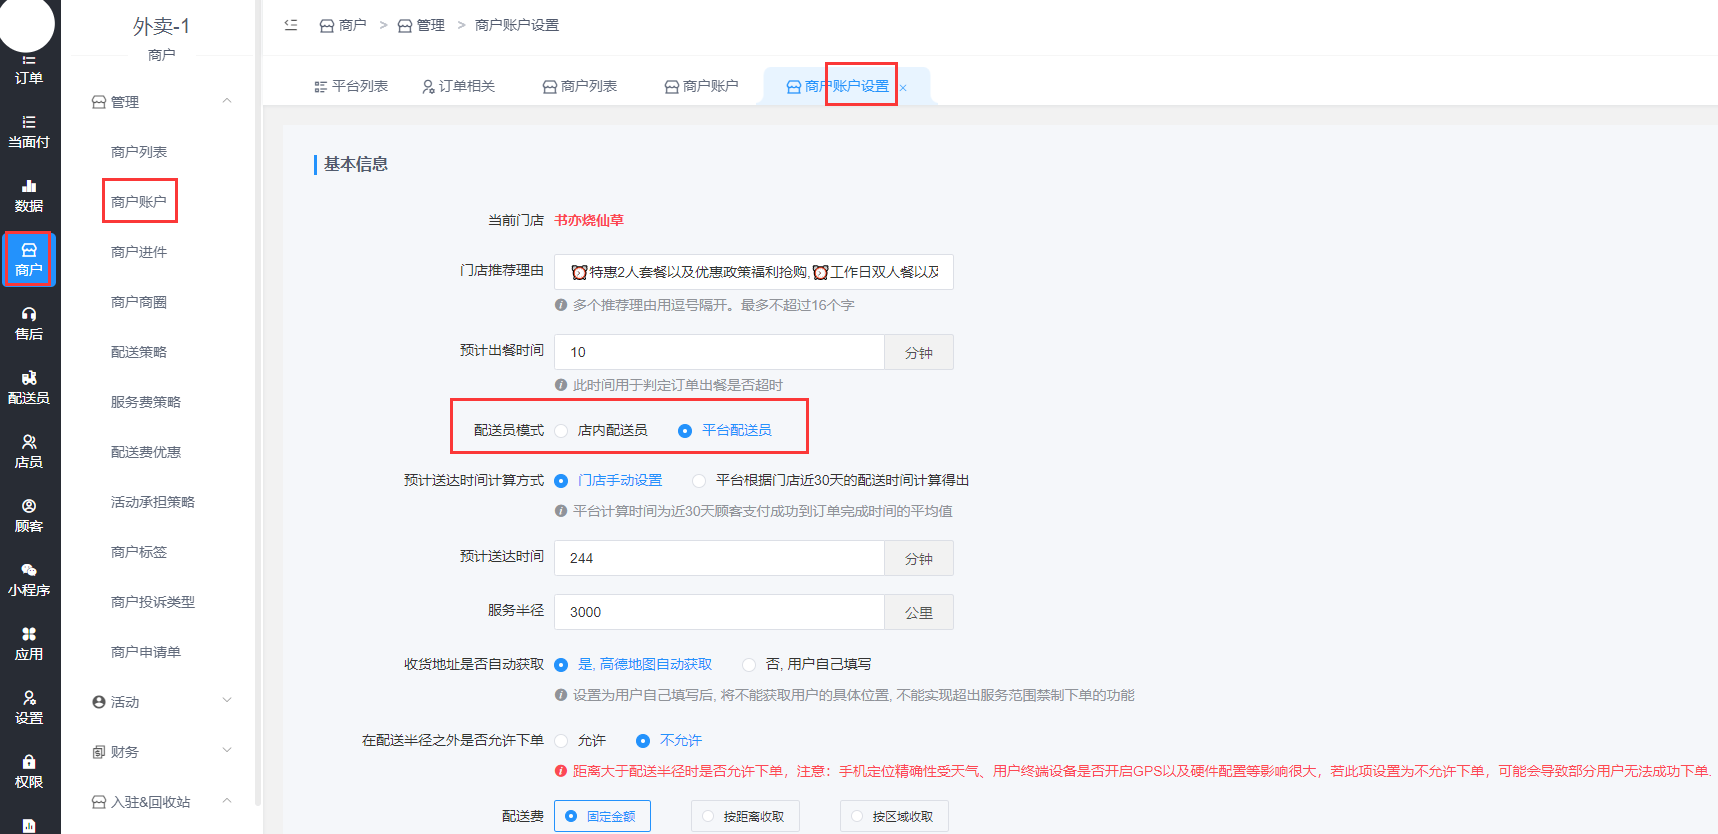
Task: Collapse the 管理 menu group
Action: tap(227, 101)
